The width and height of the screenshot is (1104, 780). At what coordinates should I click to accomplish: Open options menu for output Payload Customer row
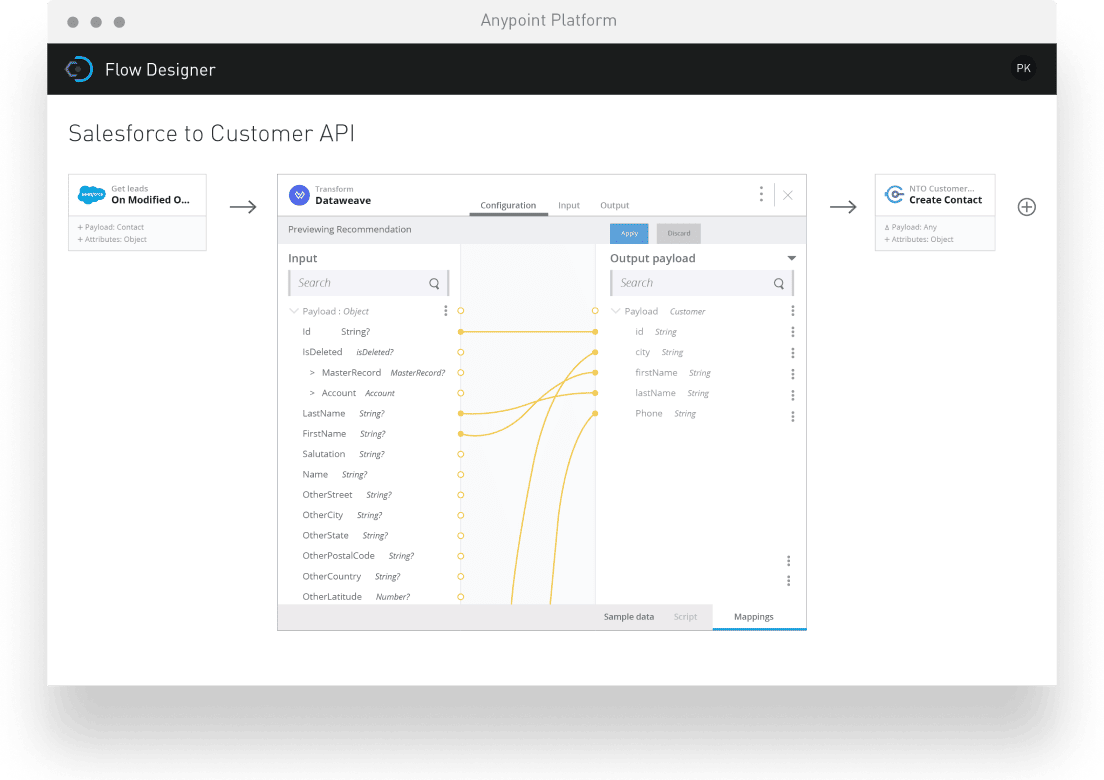(x=793, y=310)
